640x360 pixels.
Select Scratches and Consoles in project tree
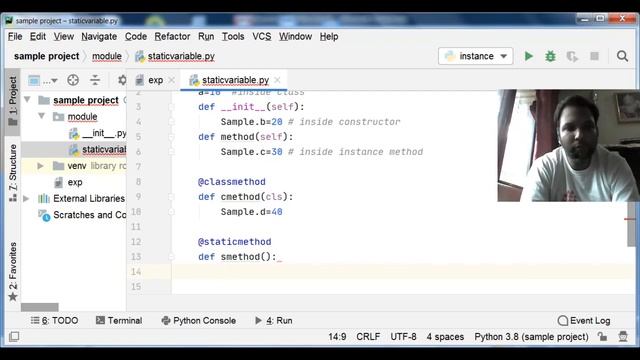(82, 215)
